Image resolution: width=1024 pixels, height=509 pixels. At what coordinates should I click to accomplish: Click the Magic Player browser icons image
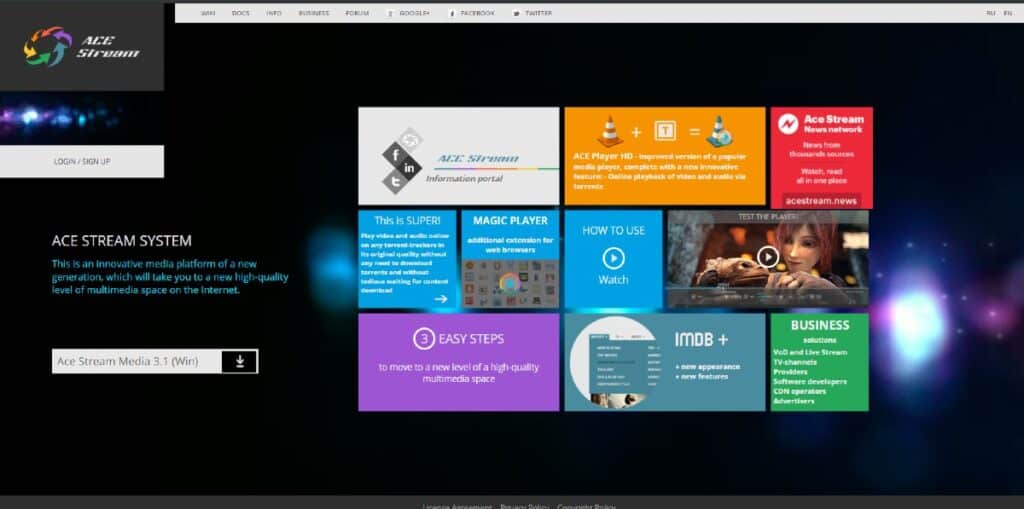(x=510, y=284)
